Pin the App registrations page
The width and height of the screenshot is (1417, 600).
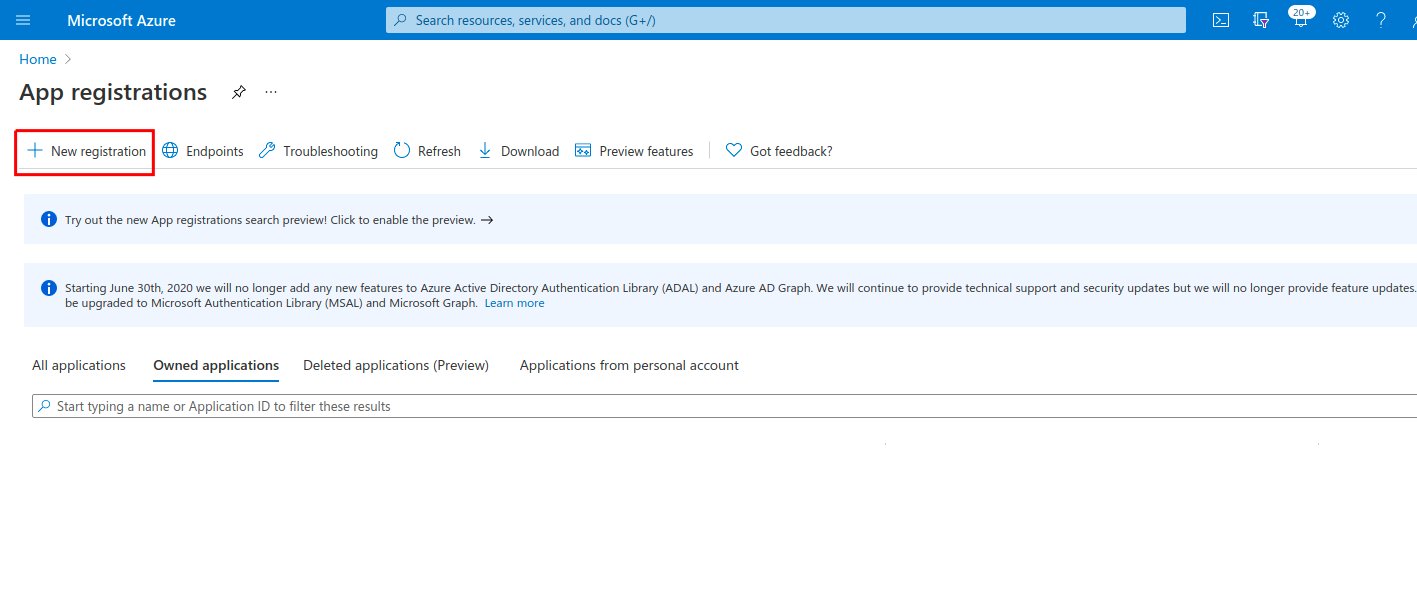(x=238, y=92)
